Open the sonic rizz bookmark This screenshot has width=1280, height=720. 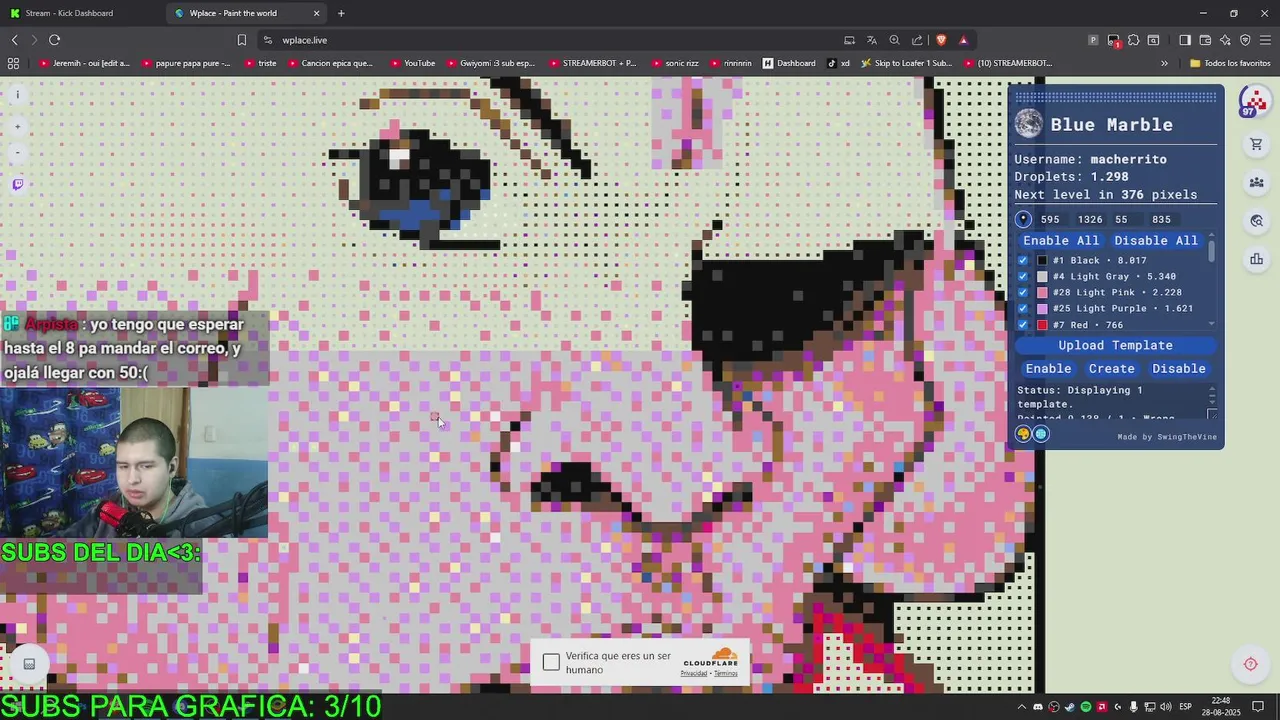click(674, 63)
